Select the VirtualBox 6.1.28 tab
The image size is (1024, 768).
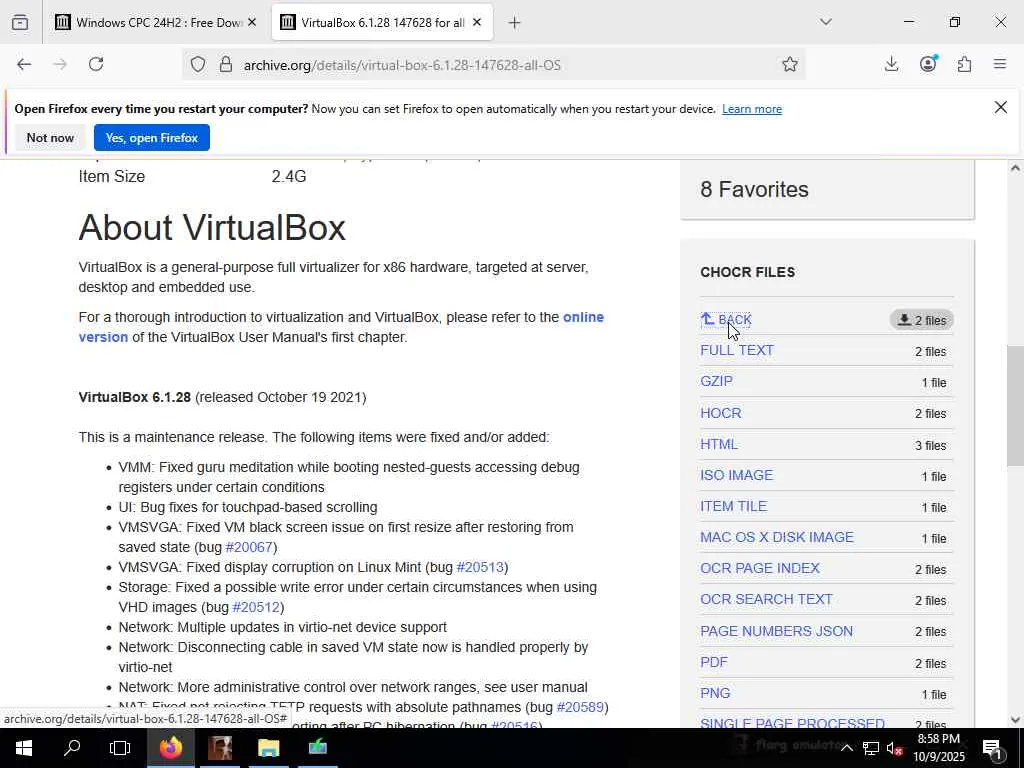click(x=382, y=23)
